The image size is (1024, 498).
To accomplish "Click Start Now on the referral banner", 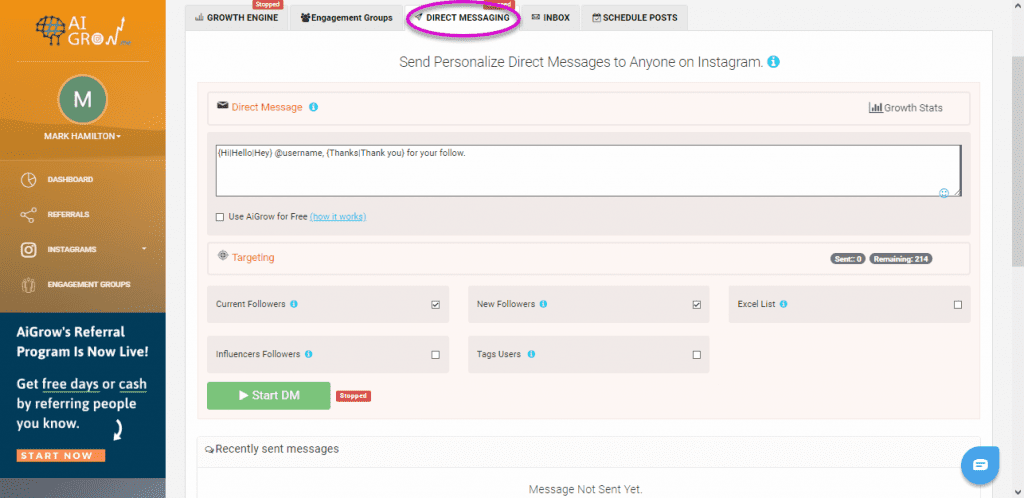I will pyautogui.click(x=61, y=456).
